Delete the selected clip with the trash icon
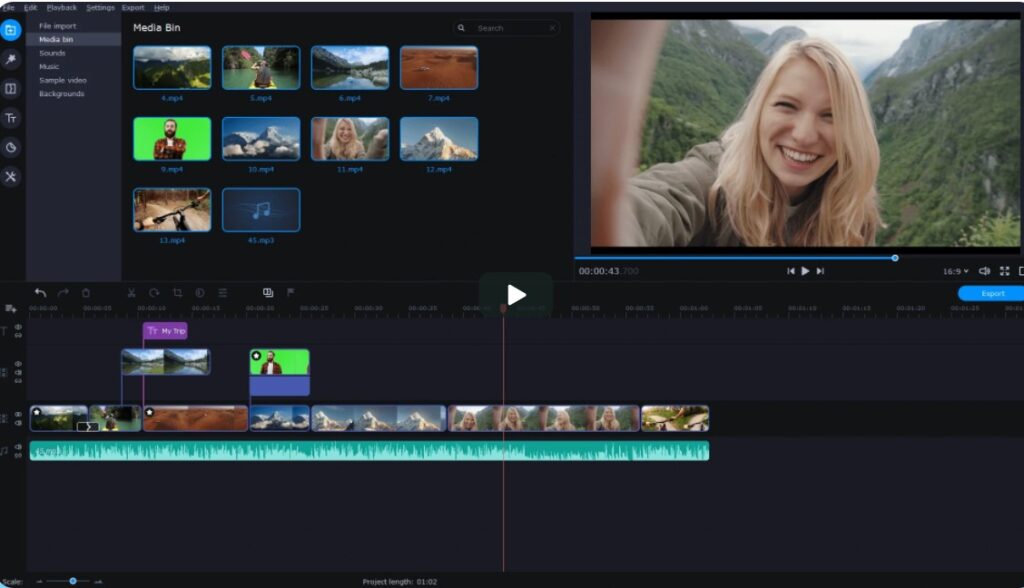The width and height of the screenshot is (1024, 588). tap(86, 293)
